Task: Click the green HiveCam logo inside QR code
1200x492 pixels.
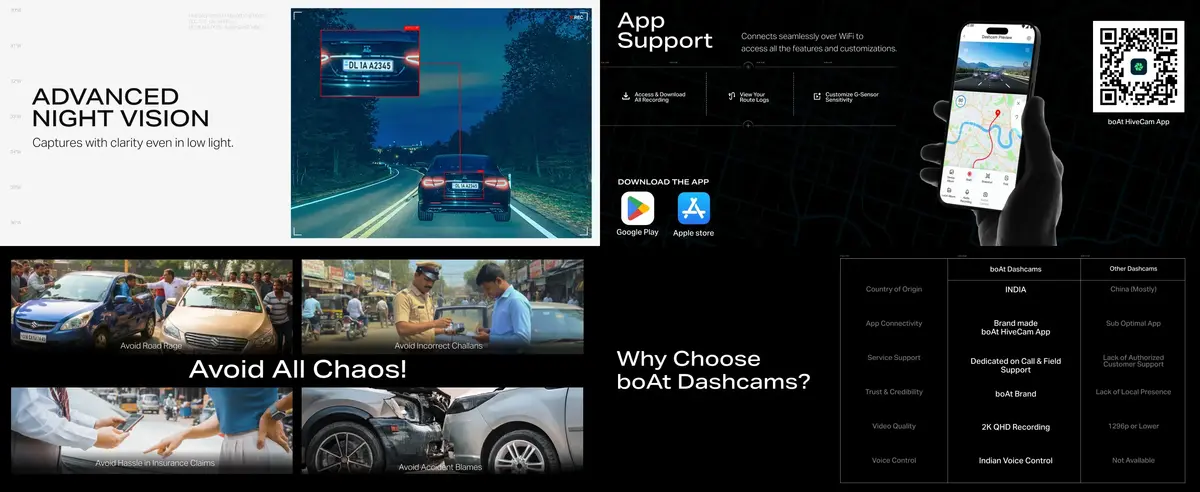Action: coord(1137,65)
